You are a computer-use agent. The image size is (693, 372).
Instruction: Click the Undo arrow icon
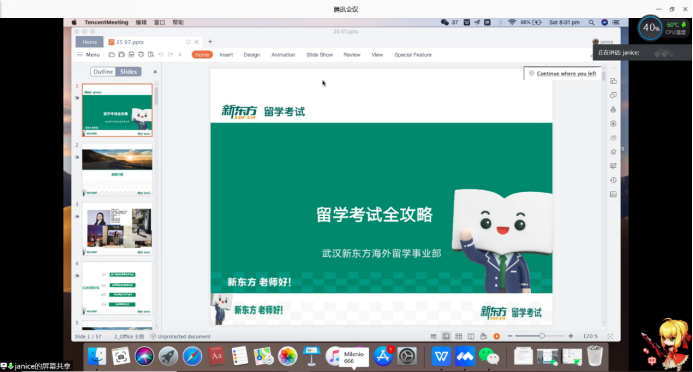[x=161, y=55]
